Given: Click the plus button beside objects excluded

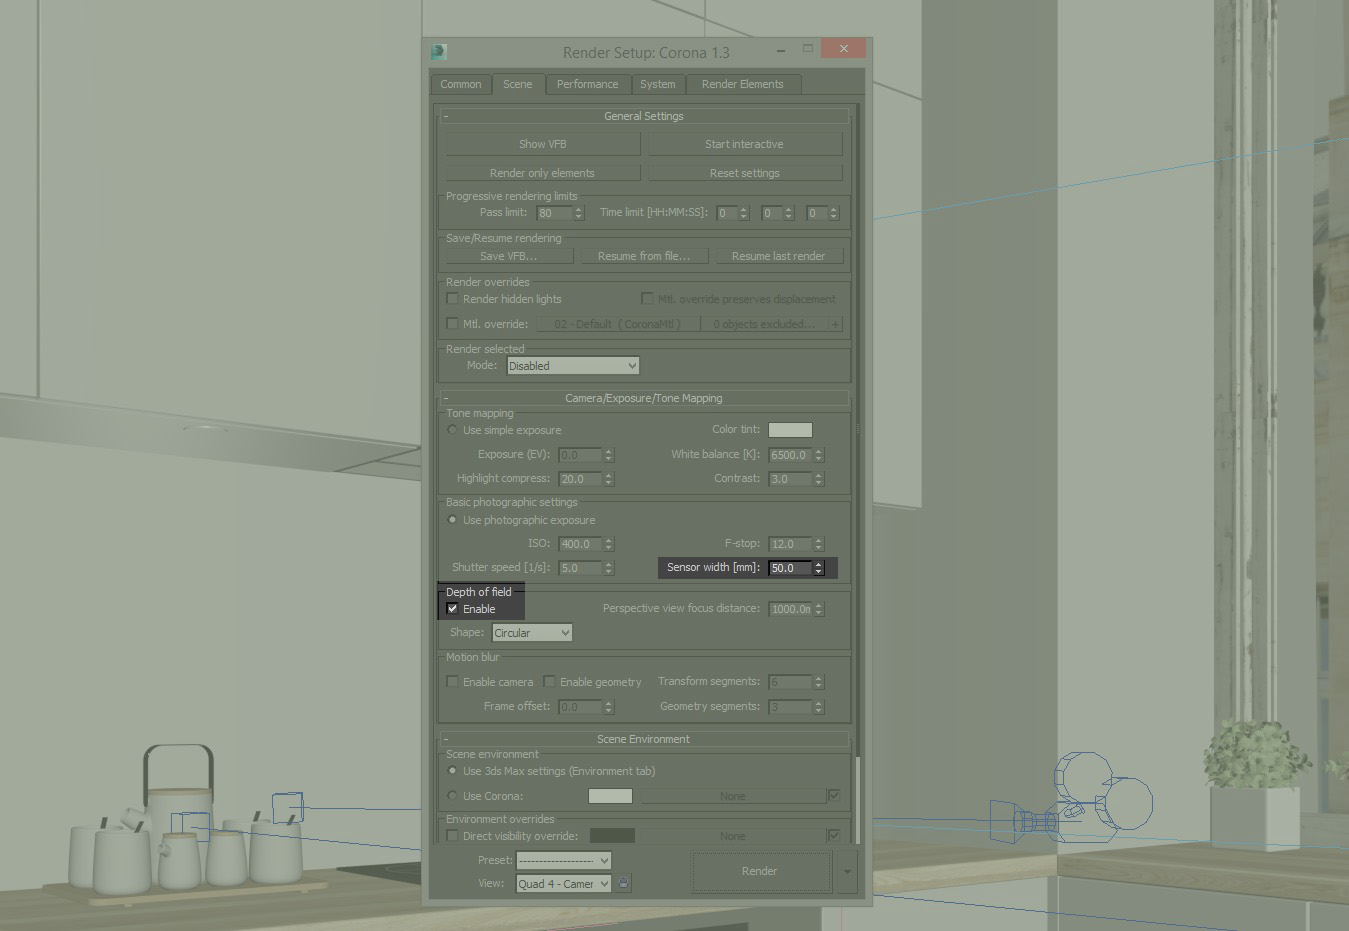Looking at the screenshot, I should coord(835,324).
